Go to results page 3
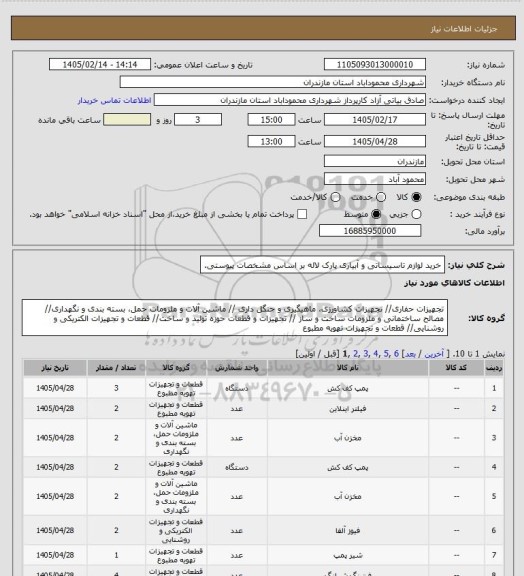 pyautogui.click(x=366, y=354)
